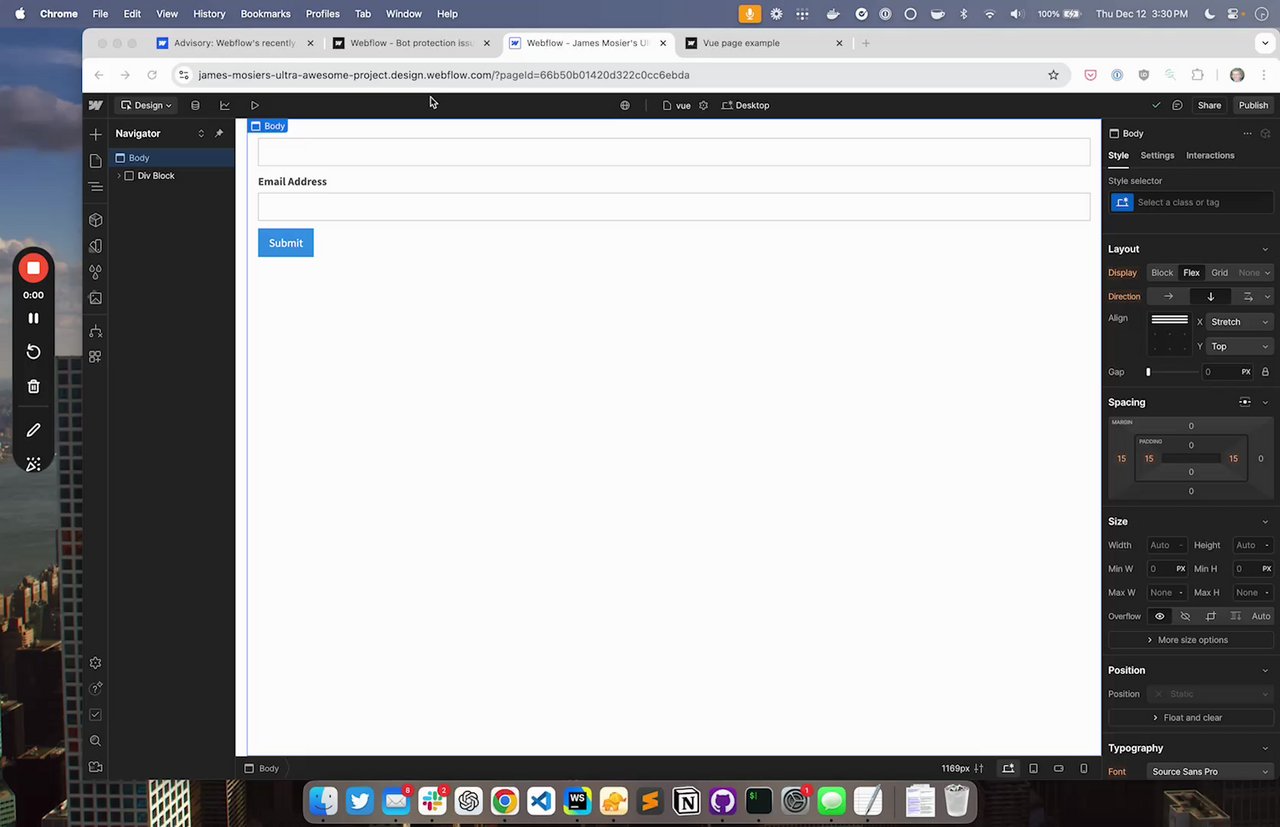The height and width of the screenshot is (827, 1280).
Task: Pause the screen recording
Action: pyautogui.click(x=33, y=318)
